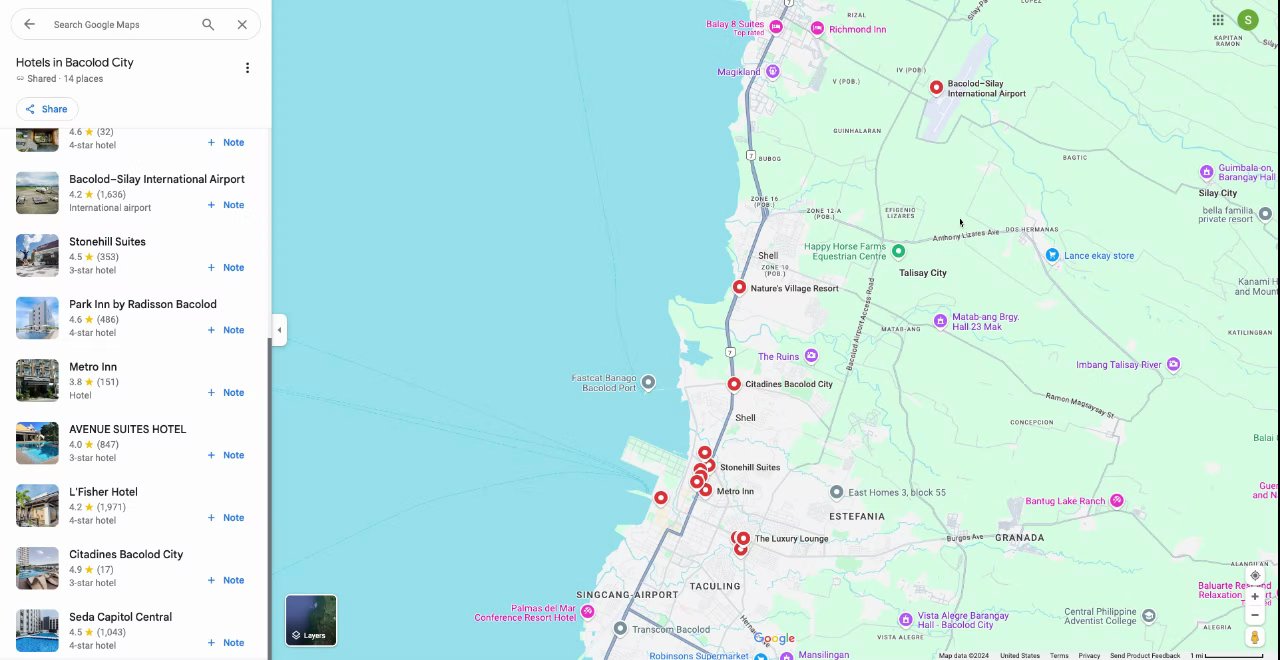Viewport: 1280px width, 660px height.
Task: Select the Nature's Village Resort red marker
Action: pyautogui.click(x=739, y=287)
